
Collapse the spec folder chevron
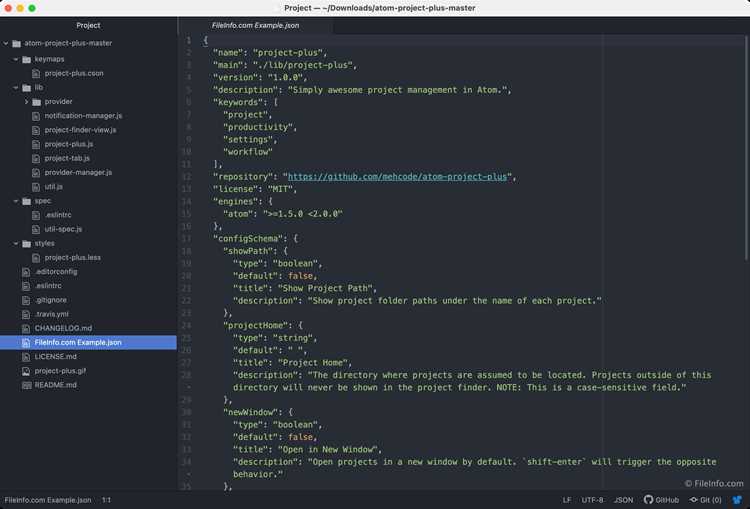point(16,201)
